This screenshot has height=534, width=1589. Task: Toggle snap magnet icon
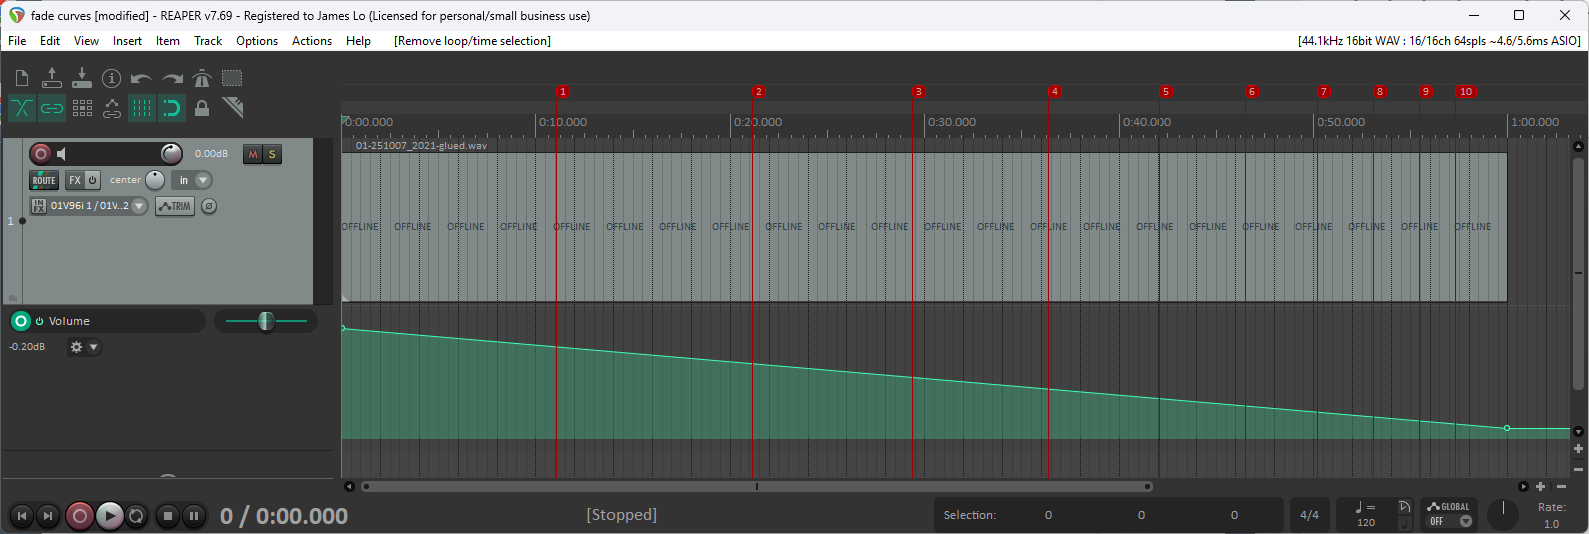point(172,108)
